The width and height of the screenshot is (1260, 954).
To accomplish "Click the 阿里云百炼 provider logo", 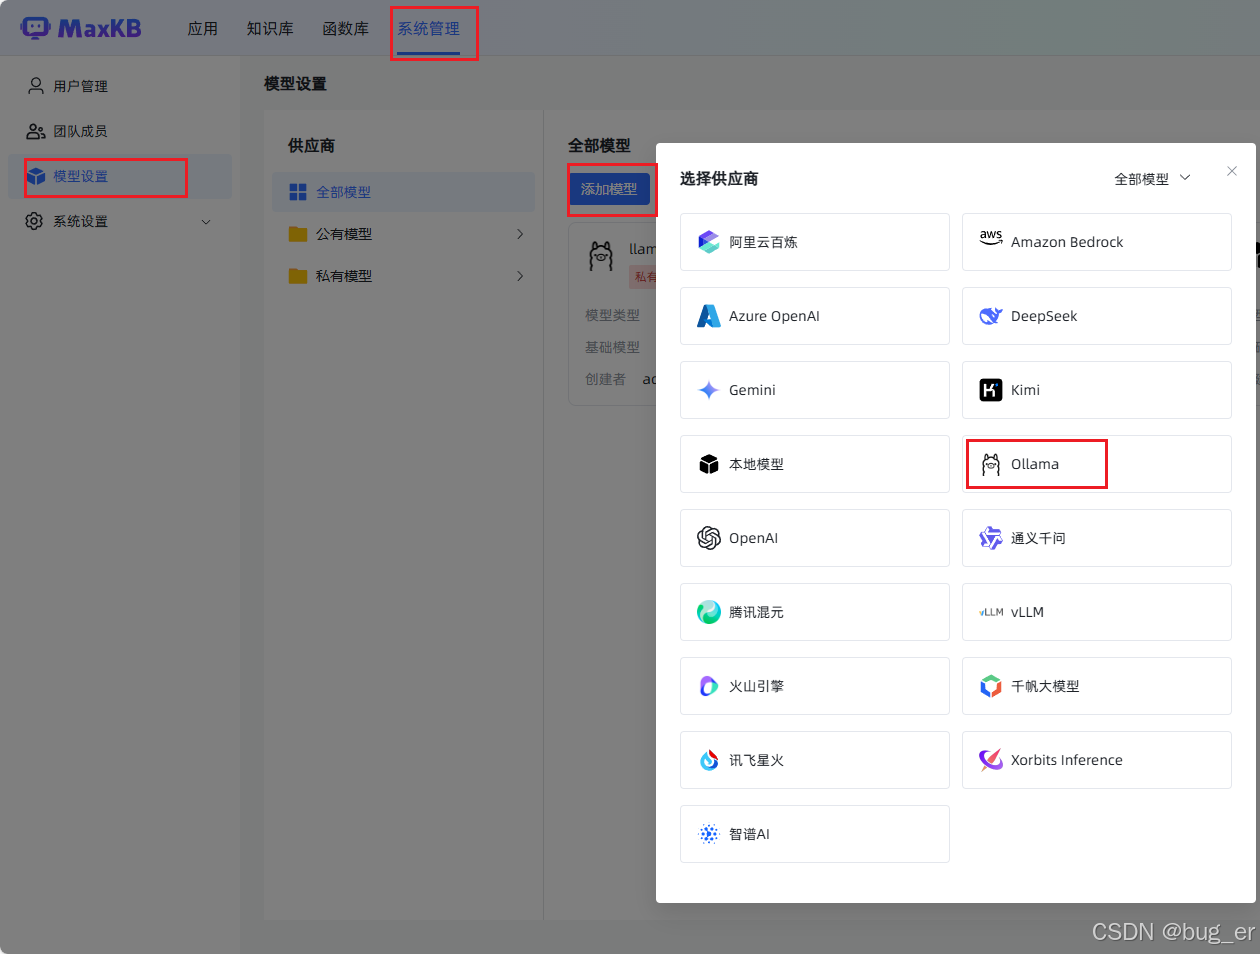I will pyautogui.click(x=709, y=242).
